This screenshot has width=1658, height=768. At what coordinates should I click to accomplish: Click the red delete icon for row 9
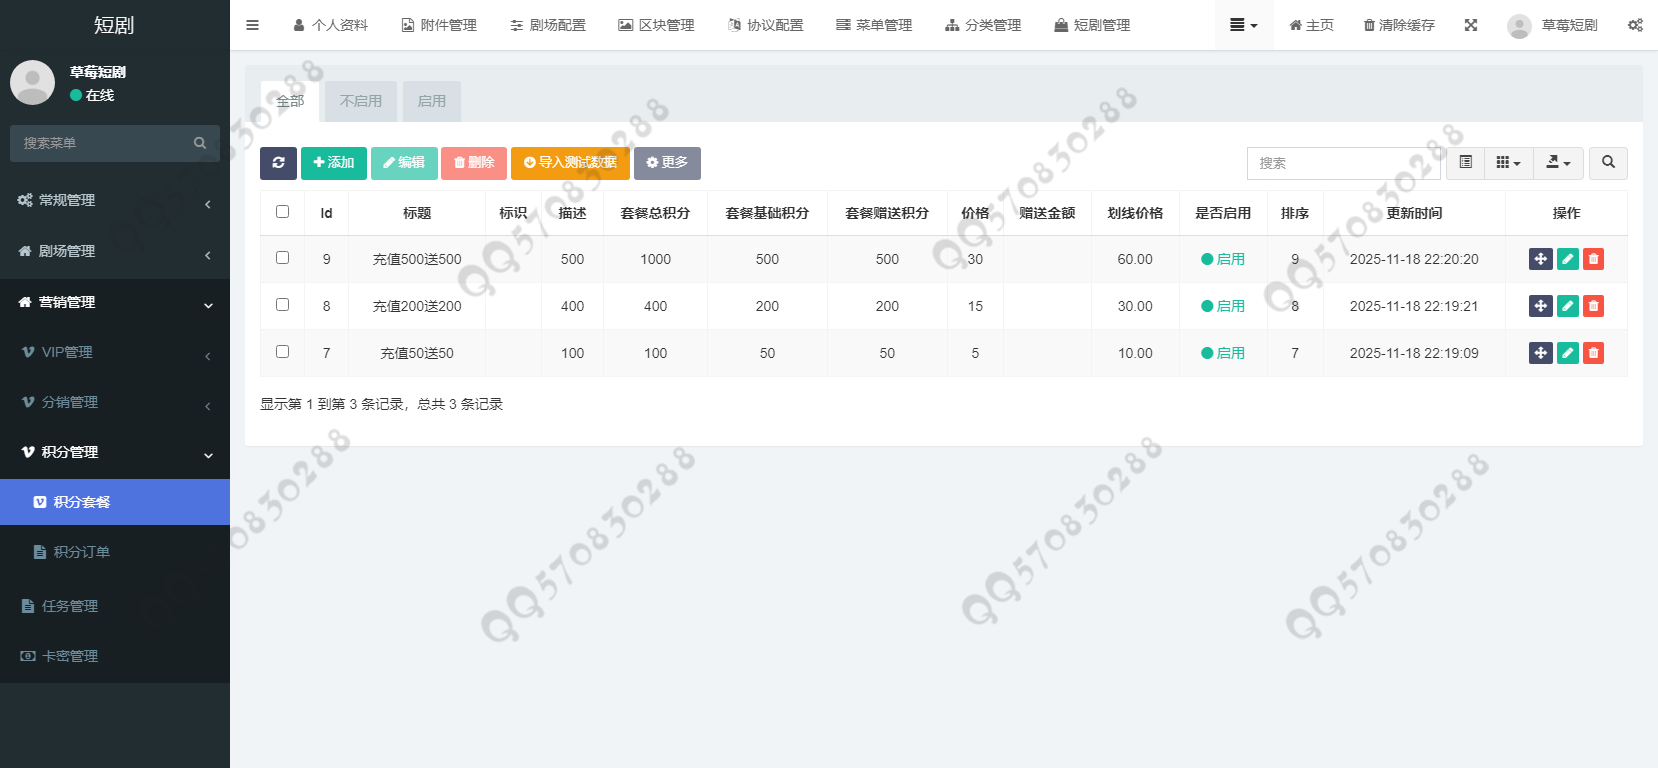[1594, 259]
